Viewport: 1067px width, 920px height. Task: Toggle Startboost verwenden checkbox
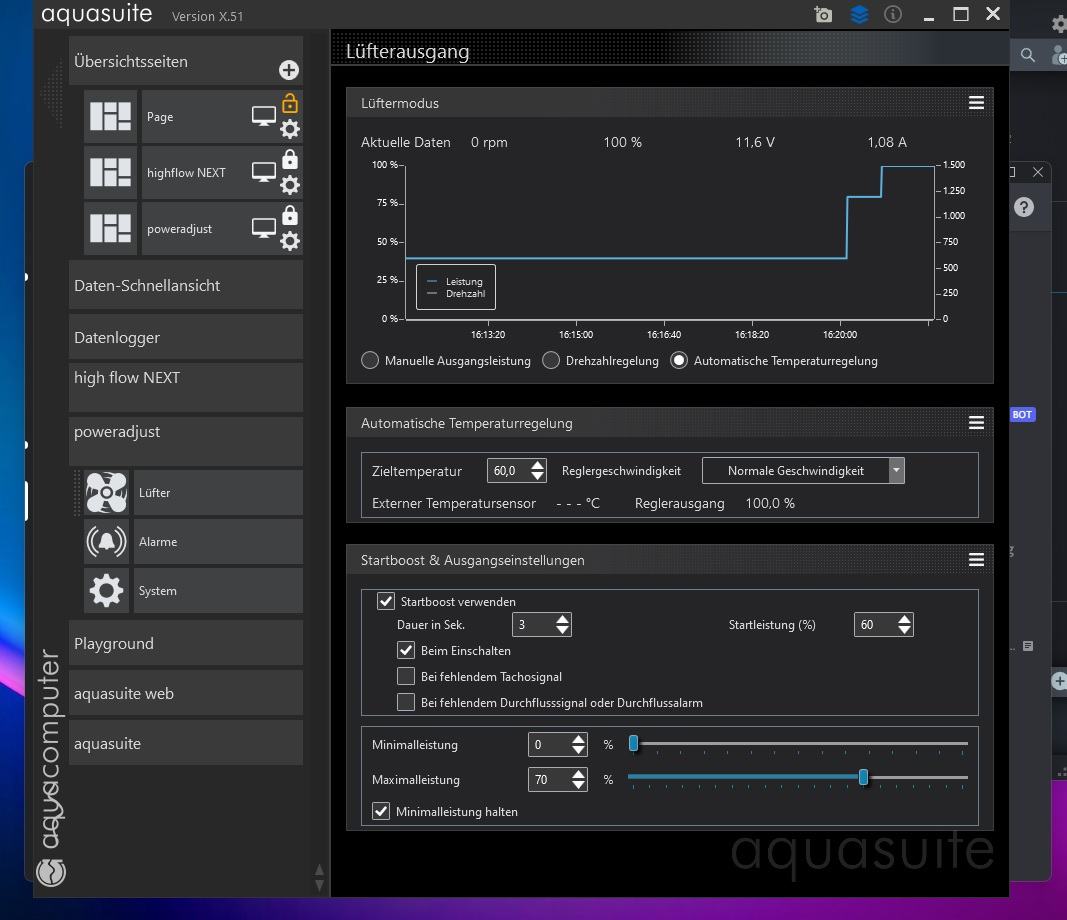coord(386,601)
